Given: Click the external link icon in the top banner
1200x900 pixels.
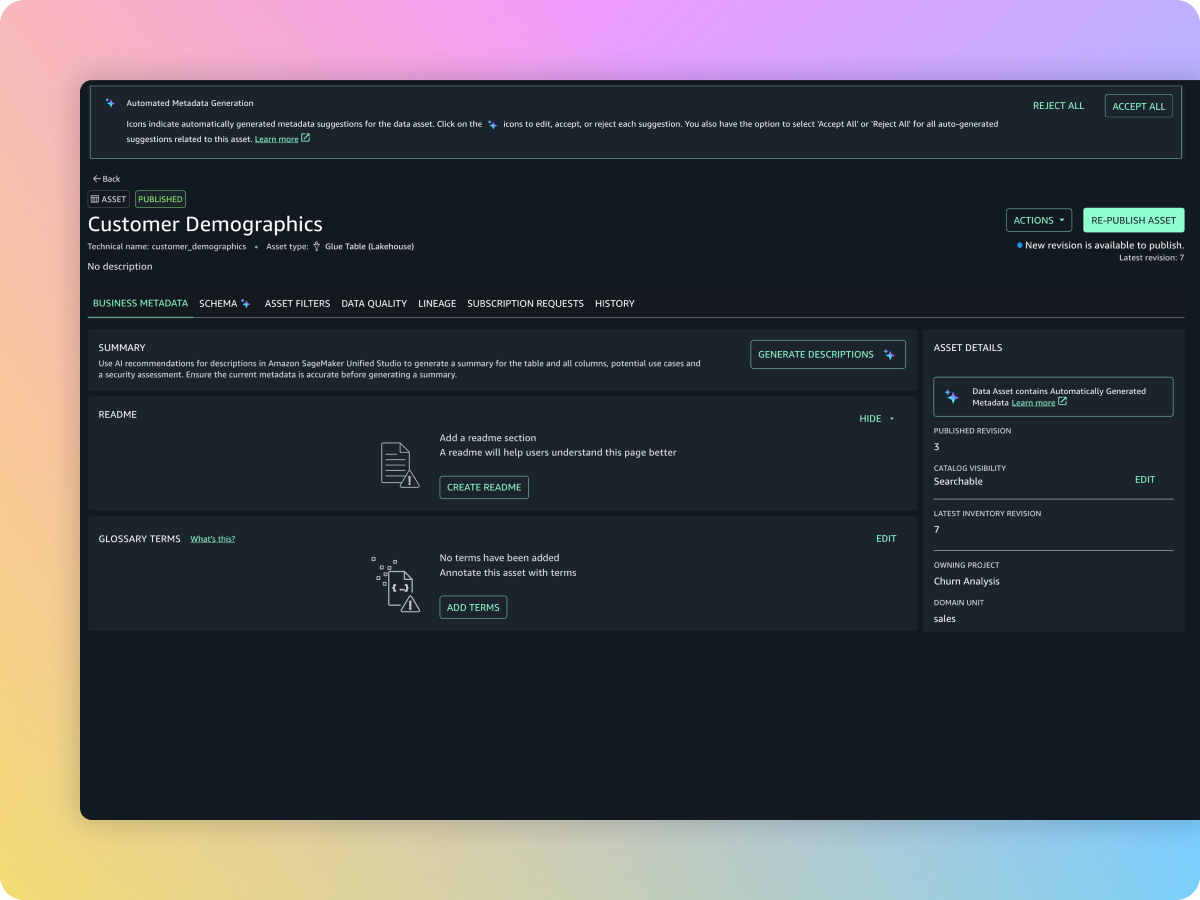Looking at the screenshot, I should 306,139.
